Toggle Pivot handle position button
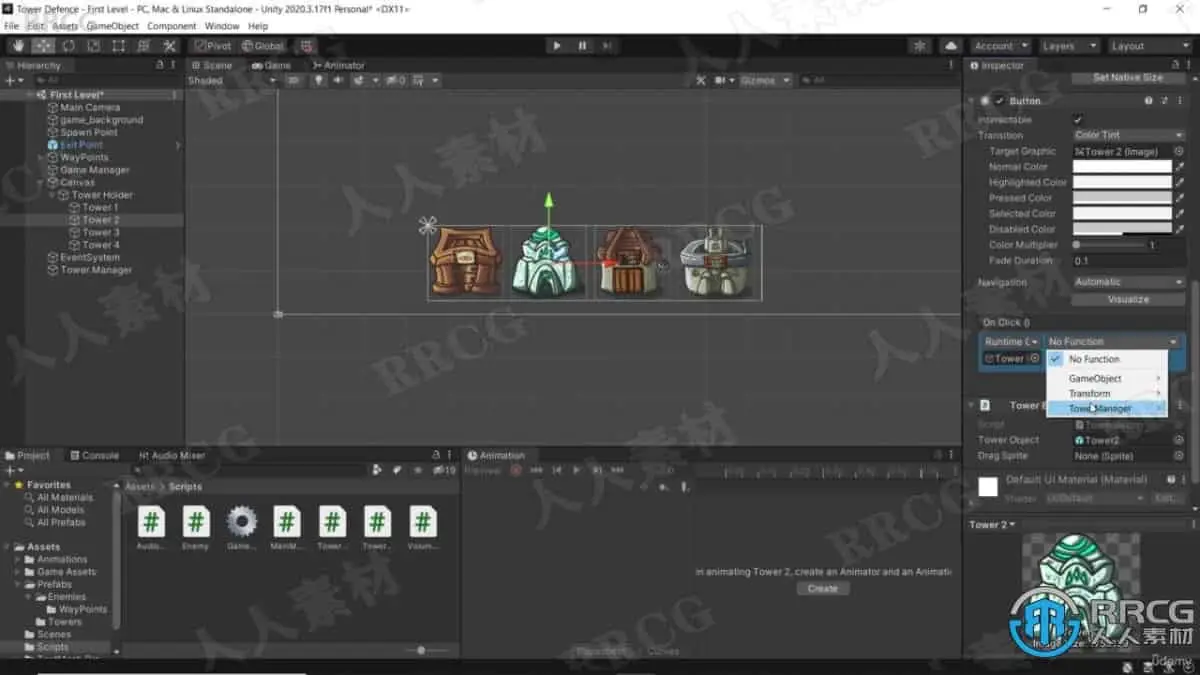Viewport: 1200px width, 675px height. coord(213,45)
